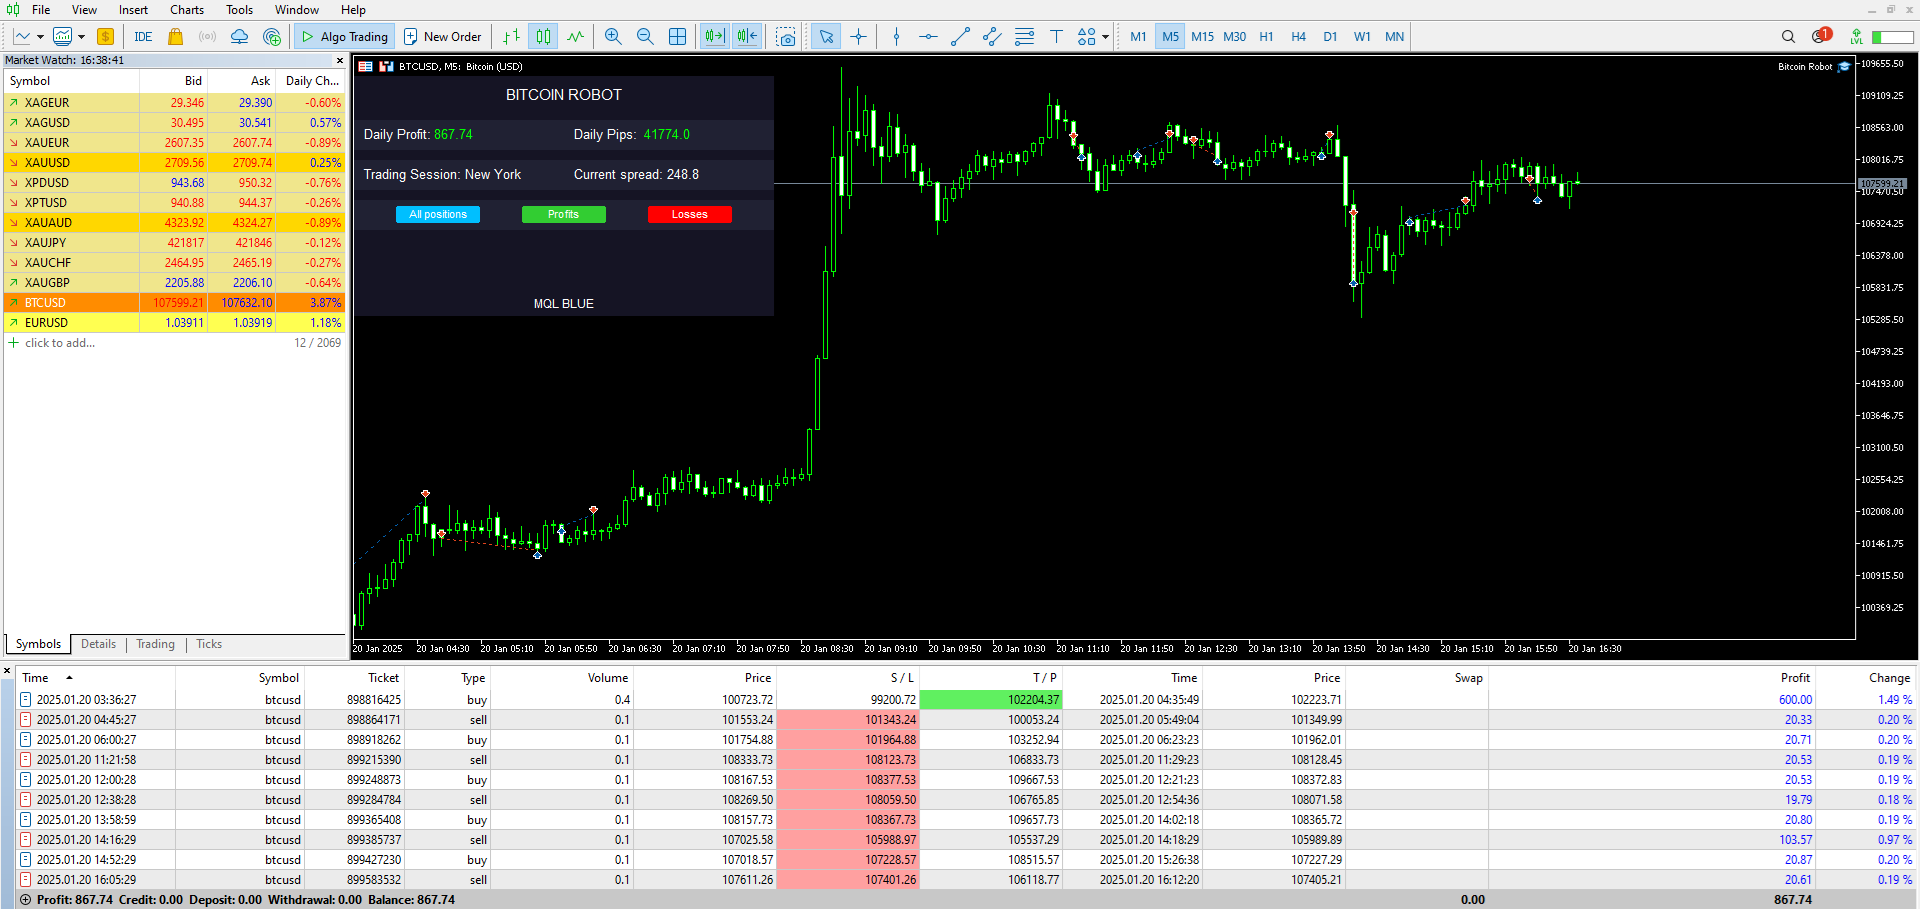Select the MN monthly timeframe
1920x909 pixels.
pos(1394,37)
